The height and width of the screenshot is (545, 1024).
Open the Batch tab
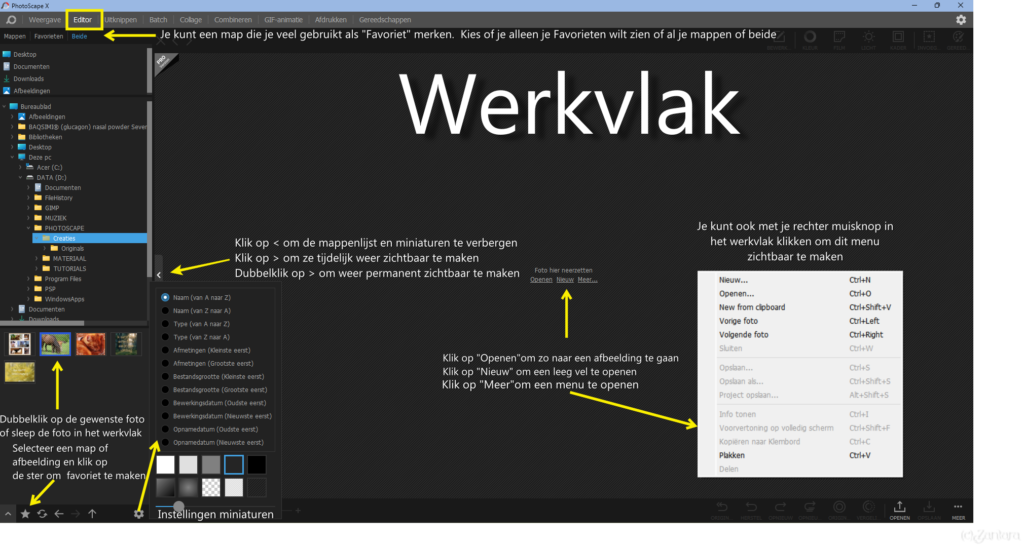coord(158,20)
